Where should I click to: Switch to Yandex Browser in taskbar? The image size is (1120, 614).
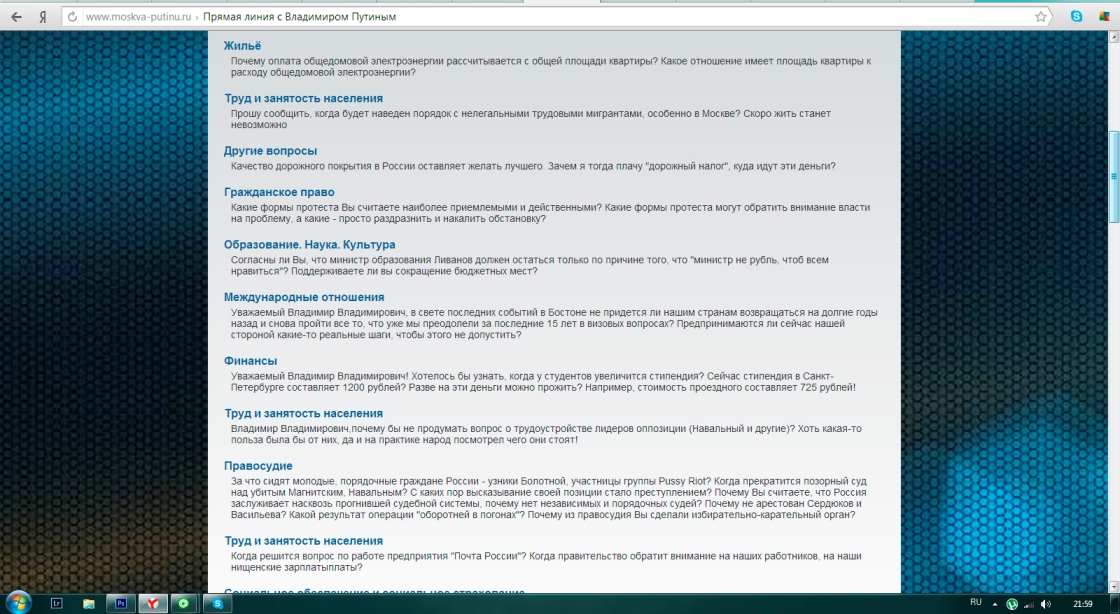point(153,603)
